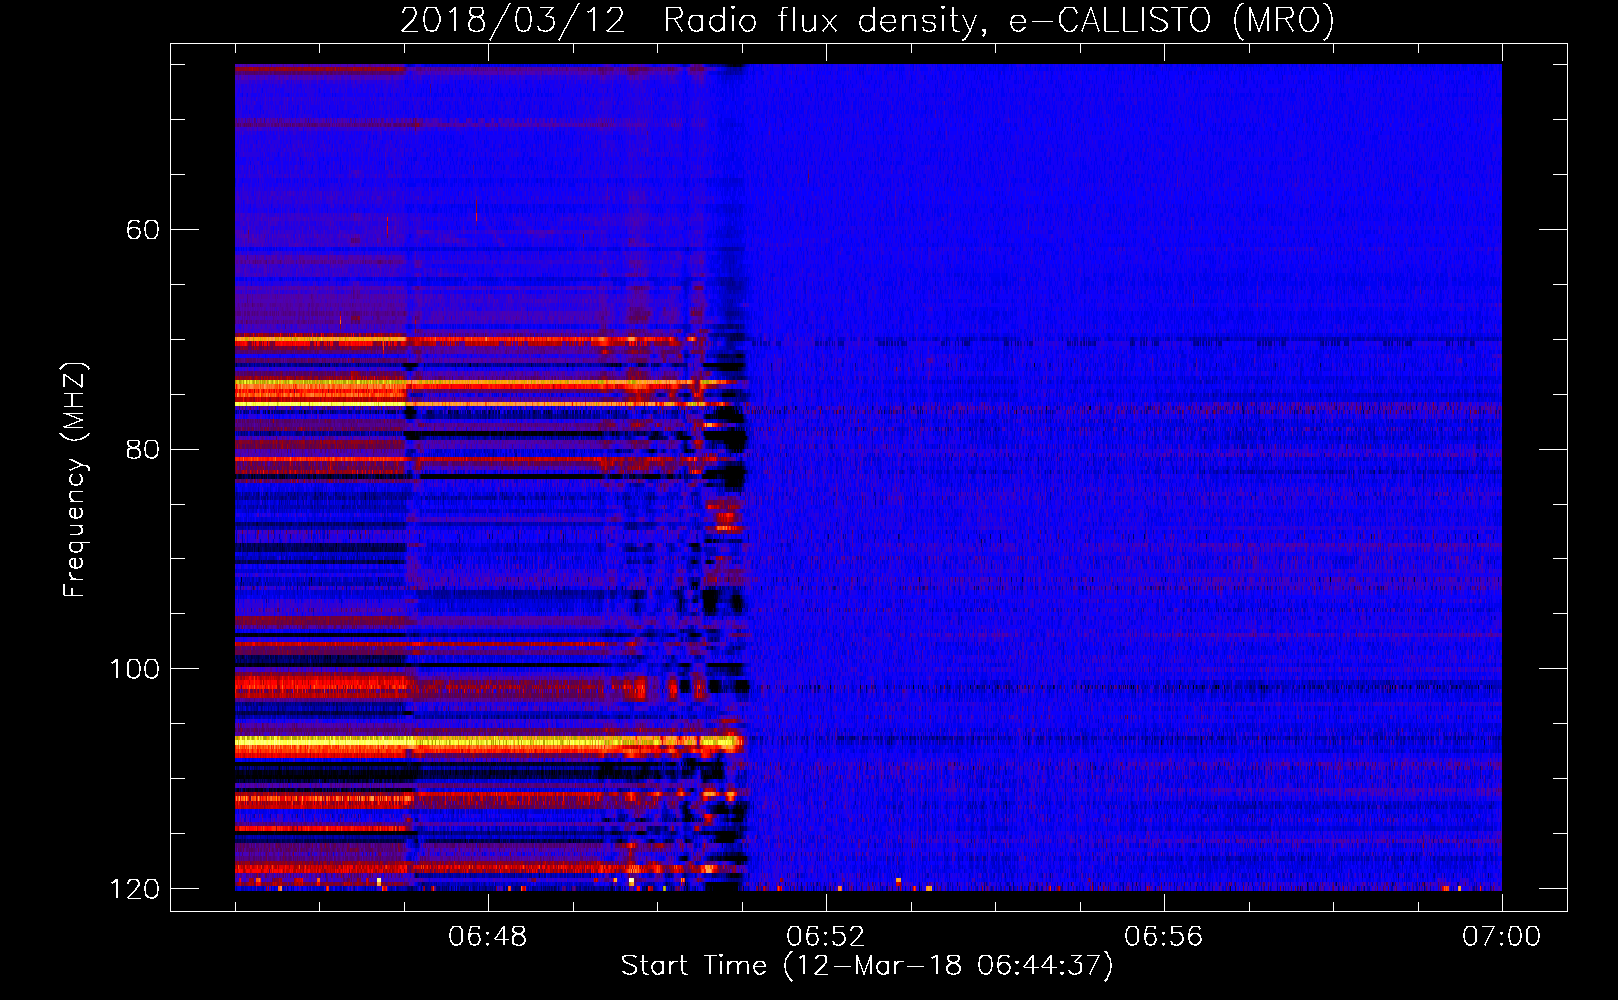Viewport: 1618px width, 1000px height.
Task: Click the 60 frequency tick label
Action: (x=143, y=230)
